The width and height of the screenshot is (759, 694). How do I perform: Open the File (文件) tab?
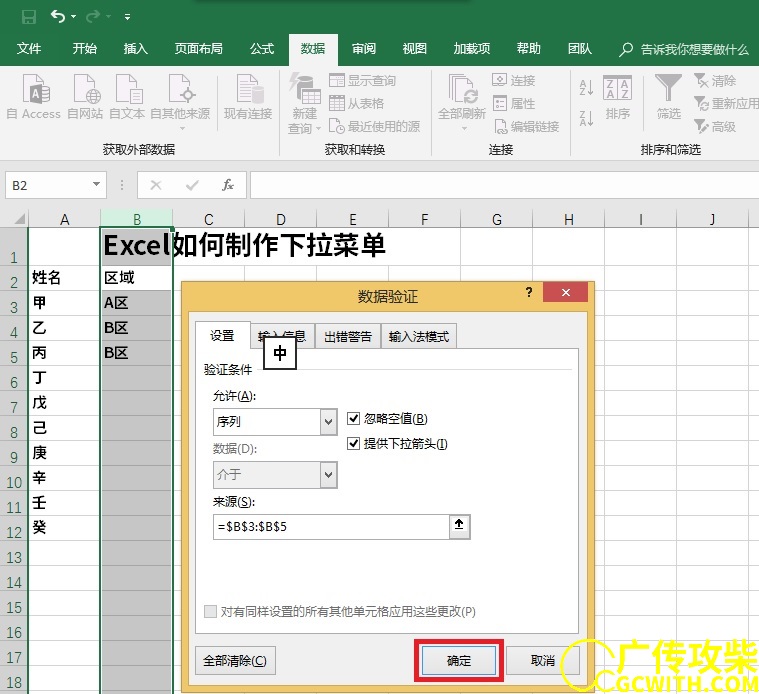click(29, 48)
